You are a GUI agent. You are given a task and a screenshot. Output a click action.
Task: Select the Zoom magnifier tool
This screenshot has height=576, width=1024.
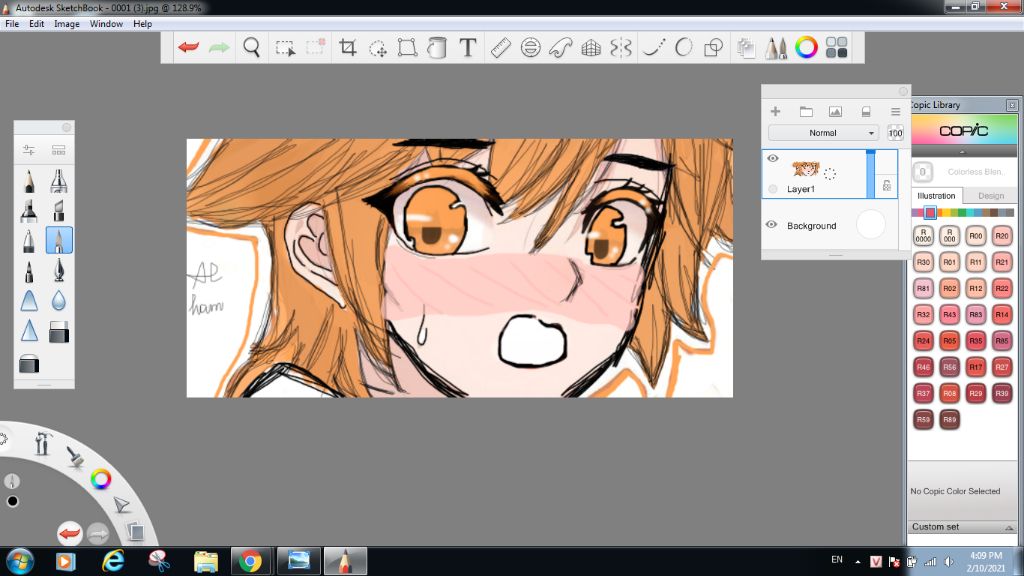click(251, 47)
